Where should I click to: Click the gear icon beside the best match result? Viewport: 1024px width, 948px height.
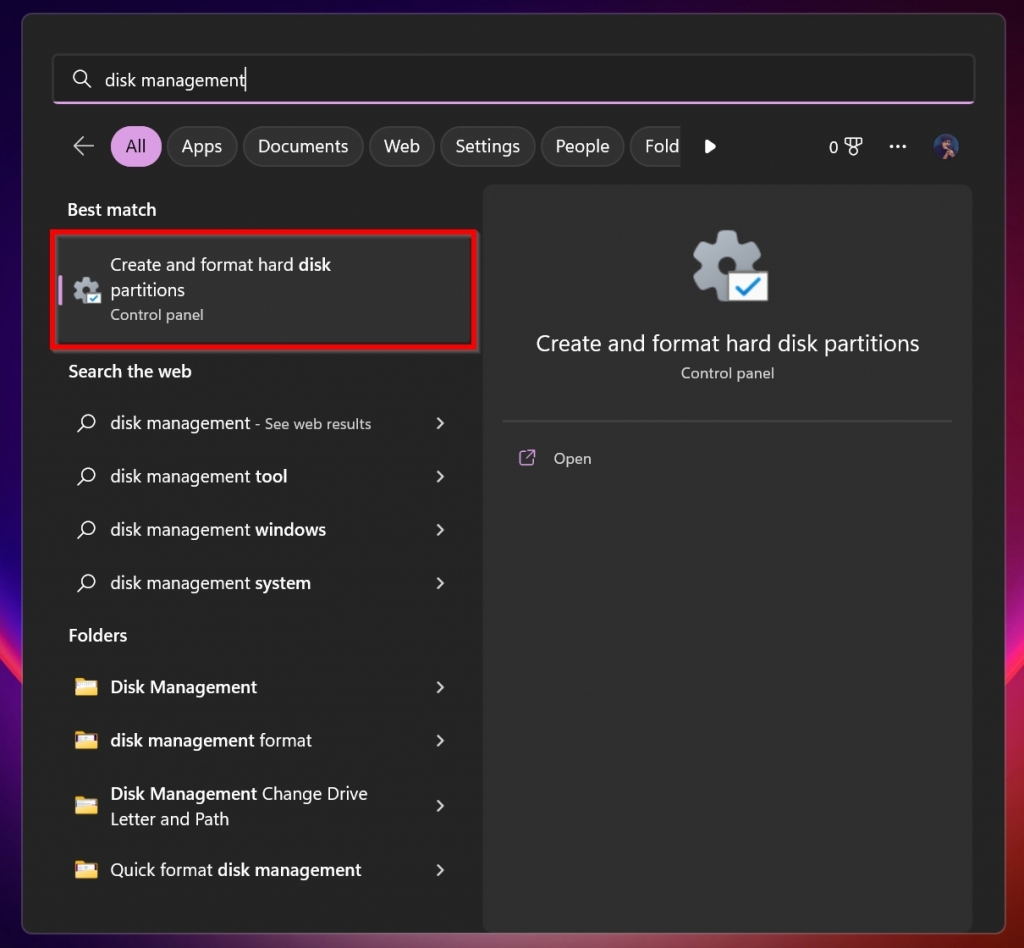tap(86, 290)
